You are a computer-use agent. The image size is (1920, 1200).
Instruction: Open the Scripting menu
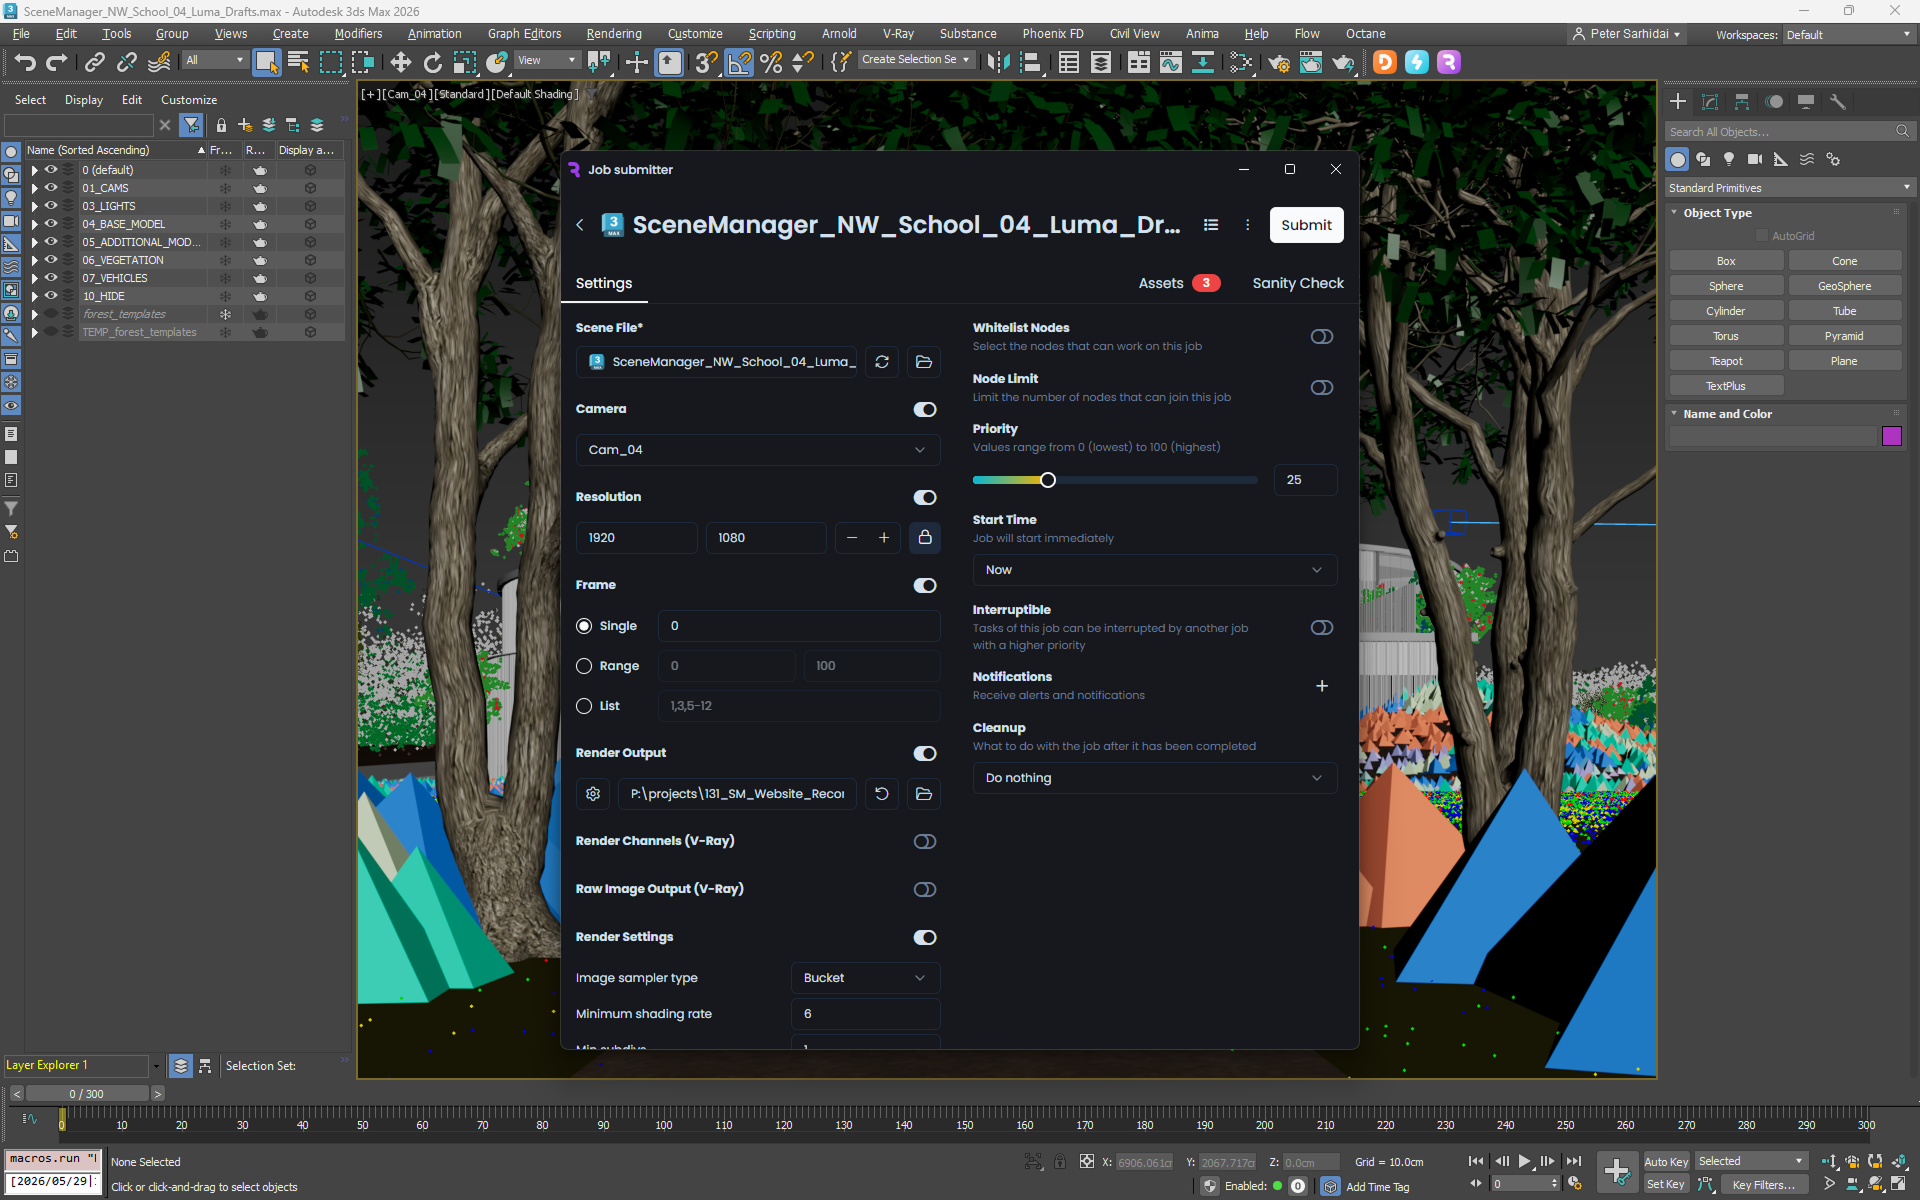click(772, 34)
